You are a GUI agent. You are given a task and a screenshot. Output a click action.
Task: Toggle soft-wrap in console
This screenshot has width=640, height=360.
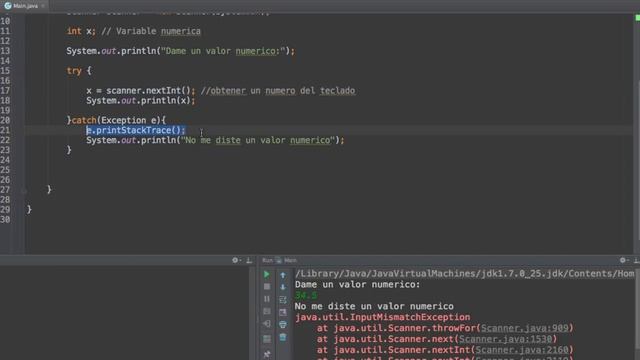coord(283,300)
